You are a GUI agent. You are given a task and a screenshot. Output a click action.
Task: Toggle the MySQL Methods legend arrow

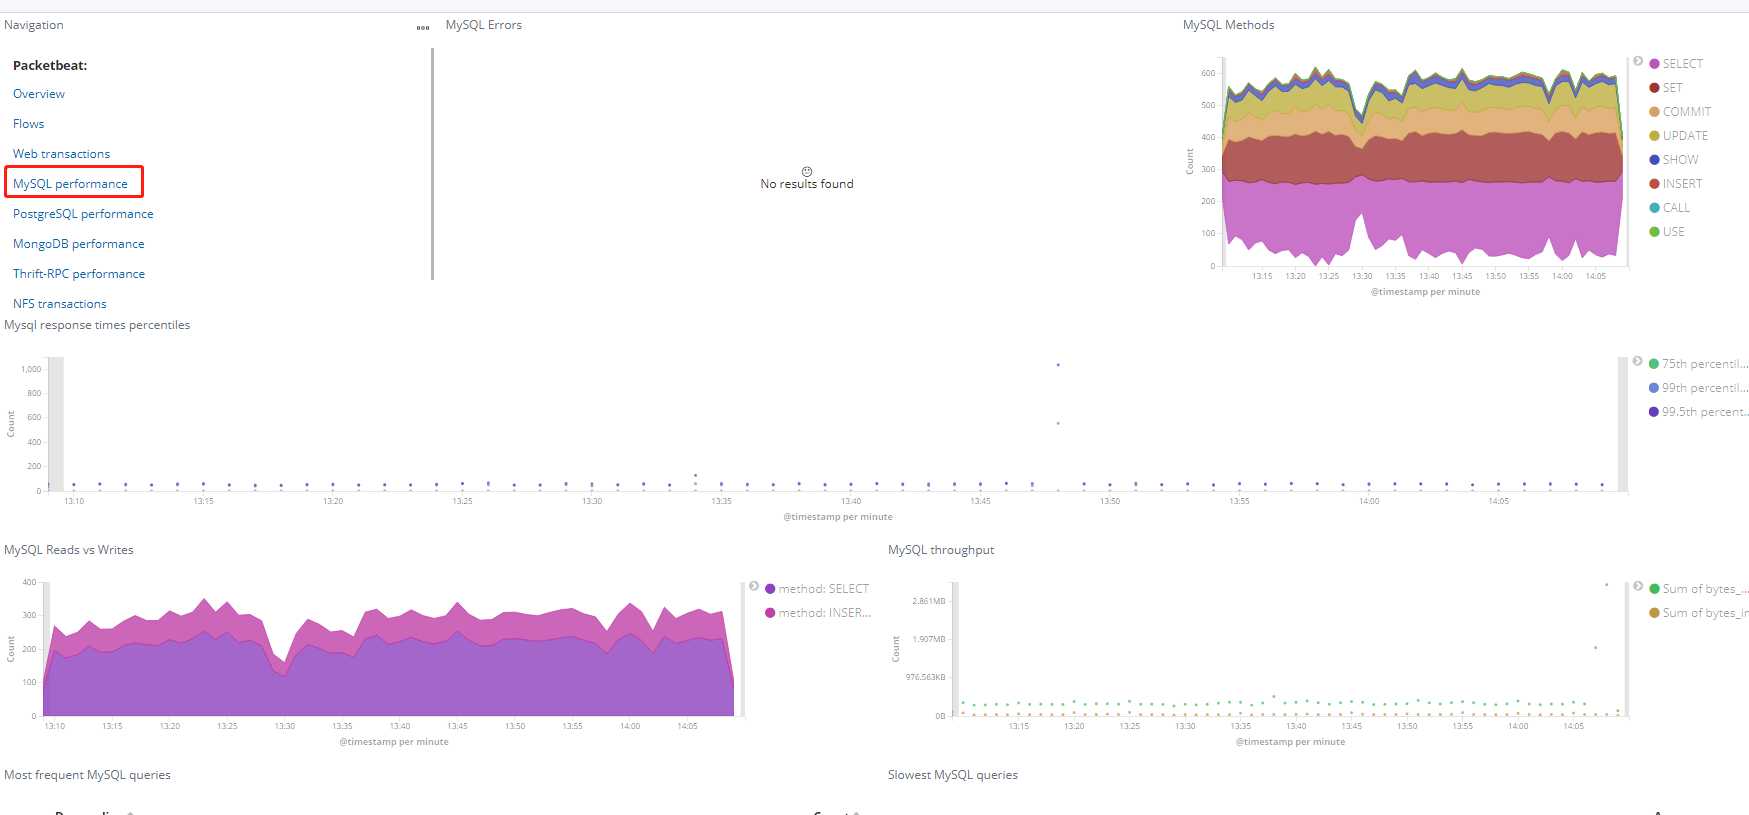(1638, 61)
